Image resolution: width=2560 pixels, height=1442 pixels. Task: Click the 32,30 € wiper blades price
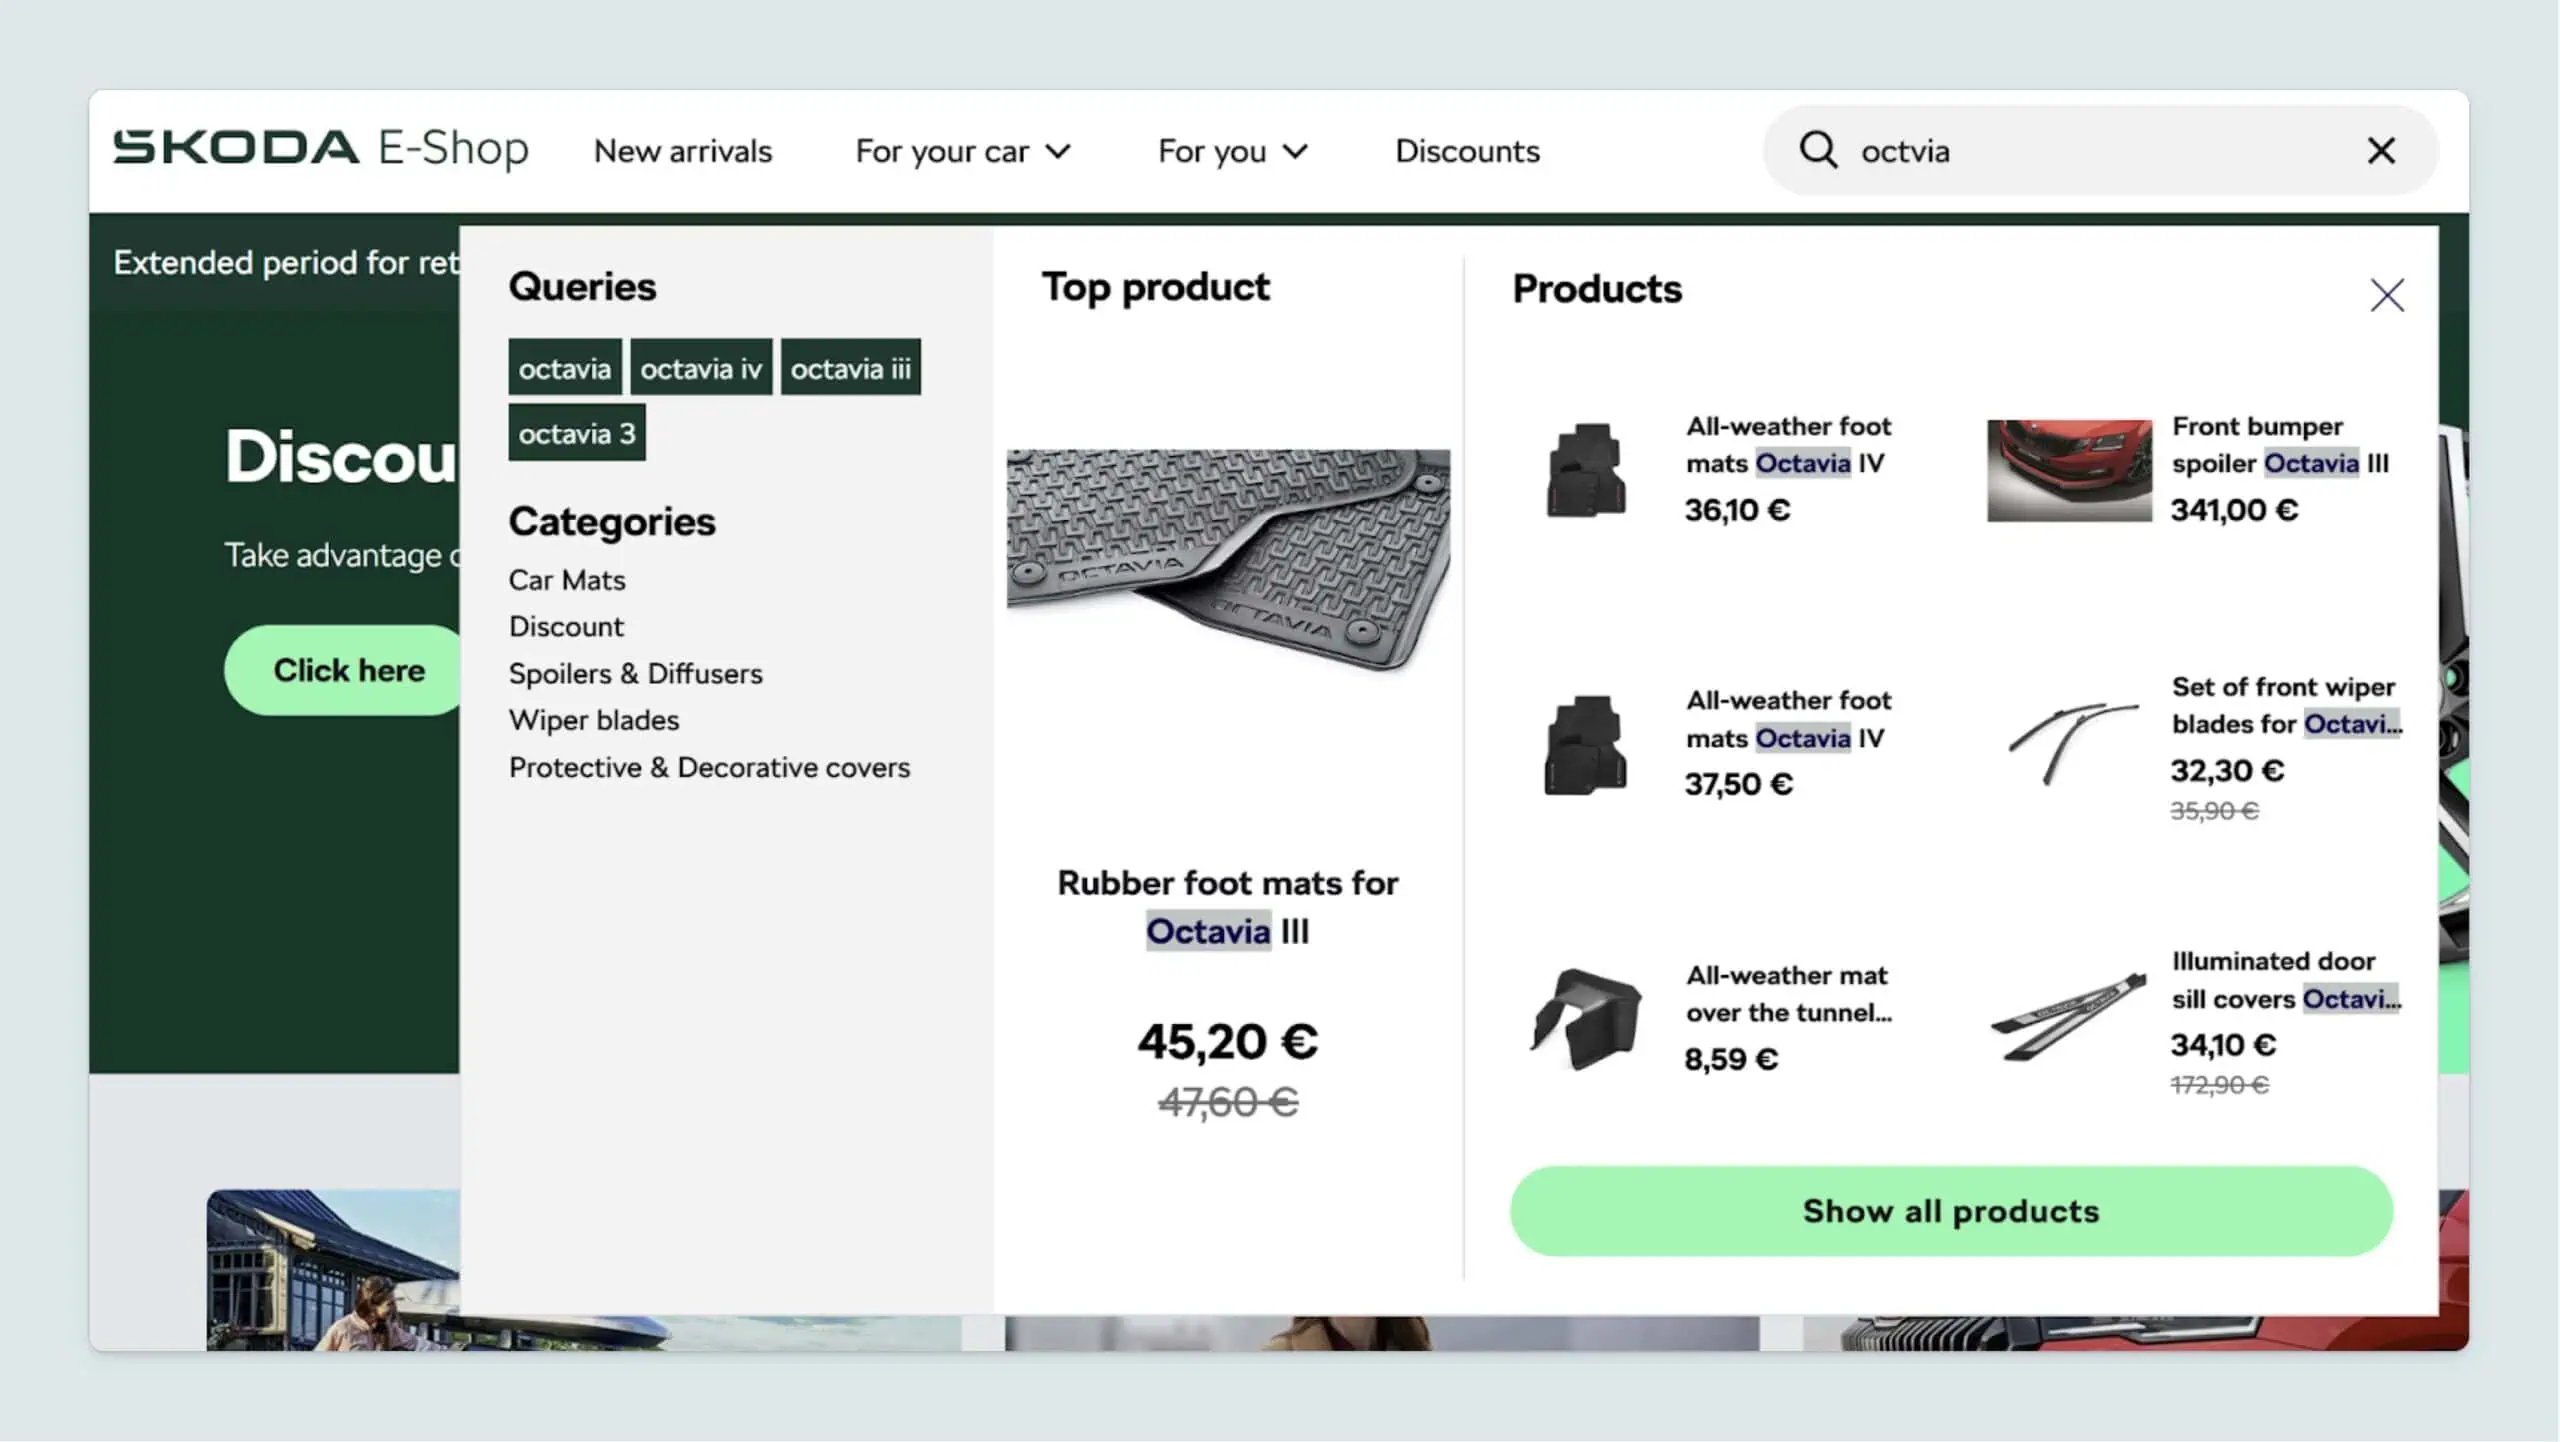2227,770
